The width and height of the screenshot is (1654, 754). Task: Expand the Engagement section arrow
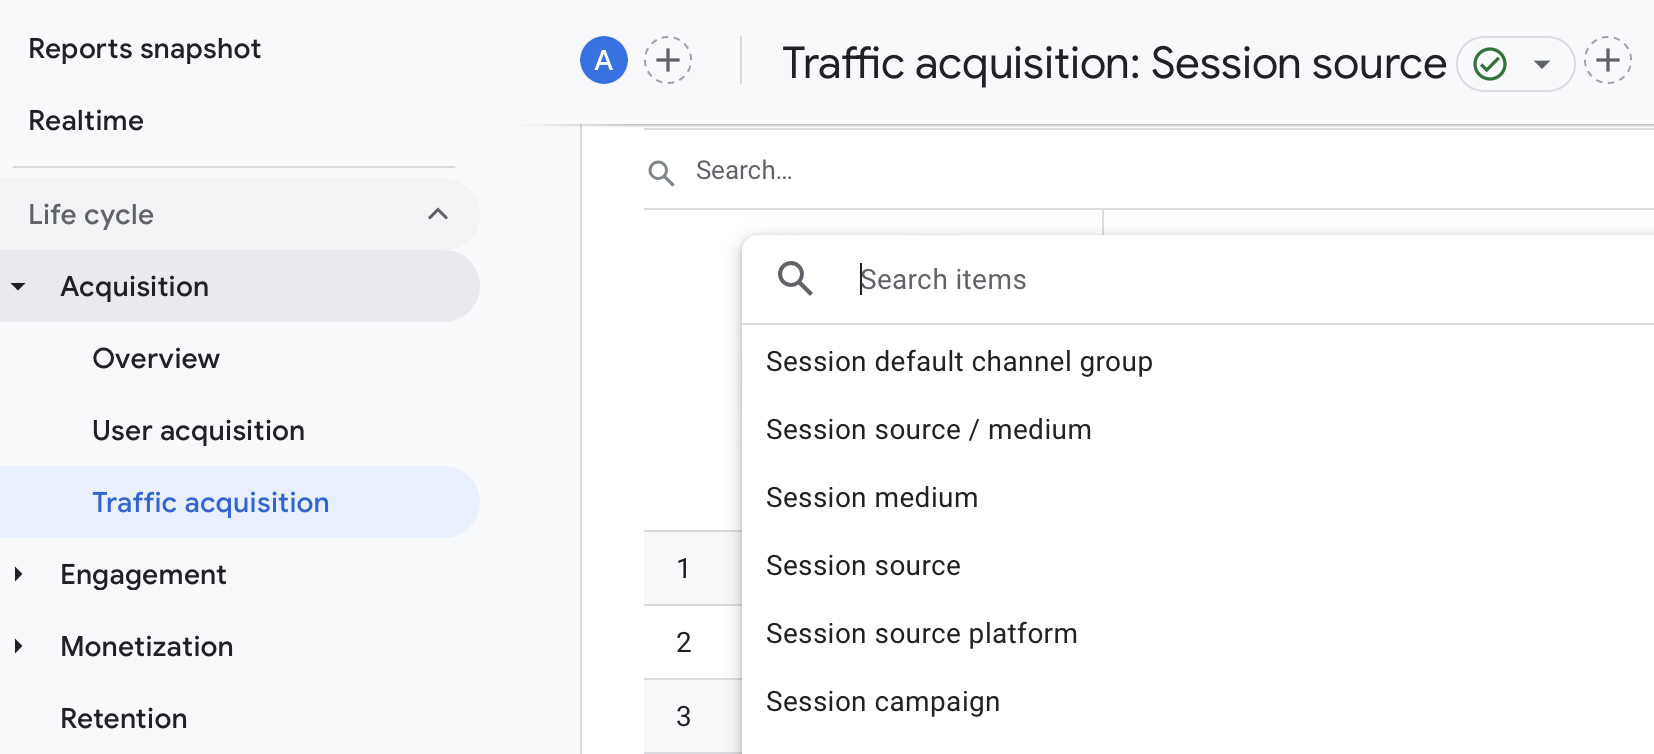coord(18,574)
